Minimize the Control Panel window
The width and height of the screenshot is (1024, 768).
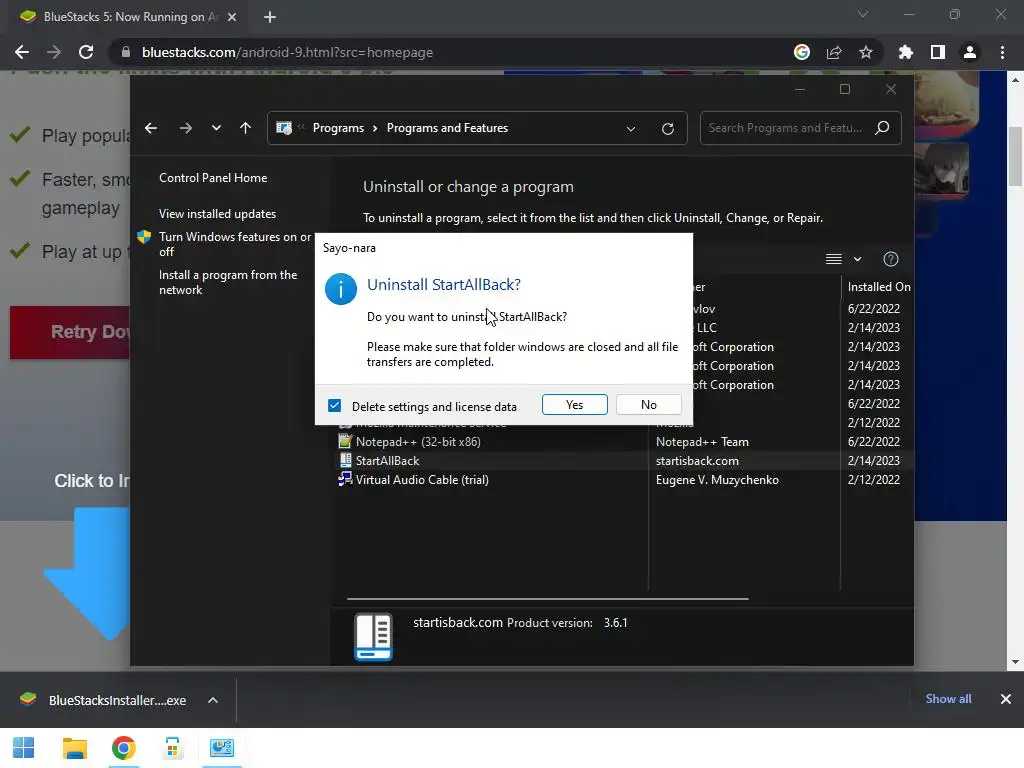(799, 89)
